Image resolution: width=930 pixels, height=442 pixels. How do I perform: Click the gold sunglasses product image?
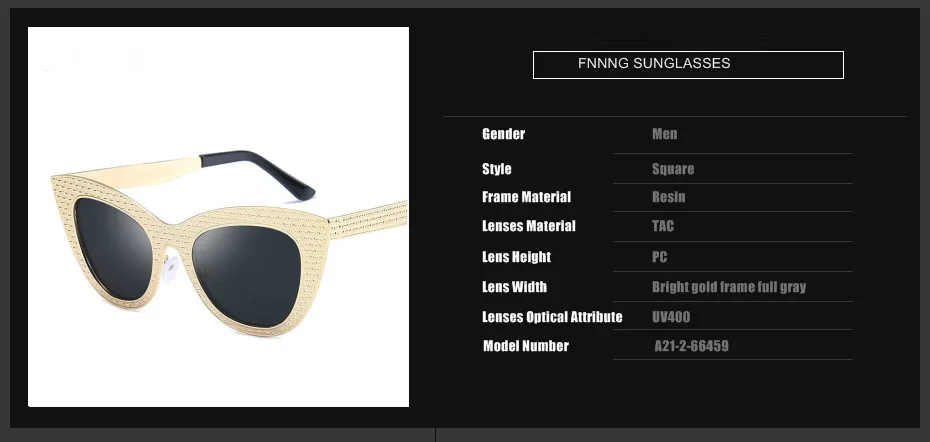218,217
